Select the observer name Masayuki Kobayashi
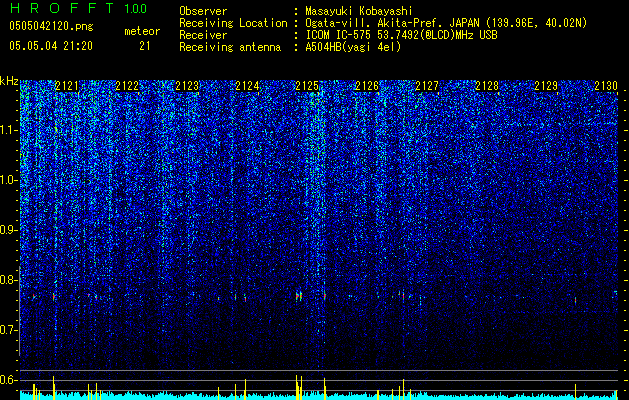The height and width of the screenshot is (400, 629). [x=359, y=11]
